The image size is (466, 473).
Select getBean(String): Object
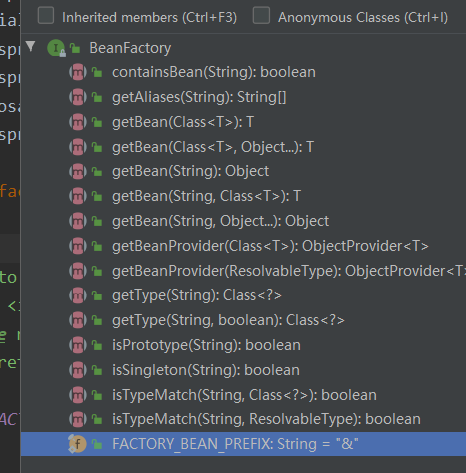tap(190, 171)
